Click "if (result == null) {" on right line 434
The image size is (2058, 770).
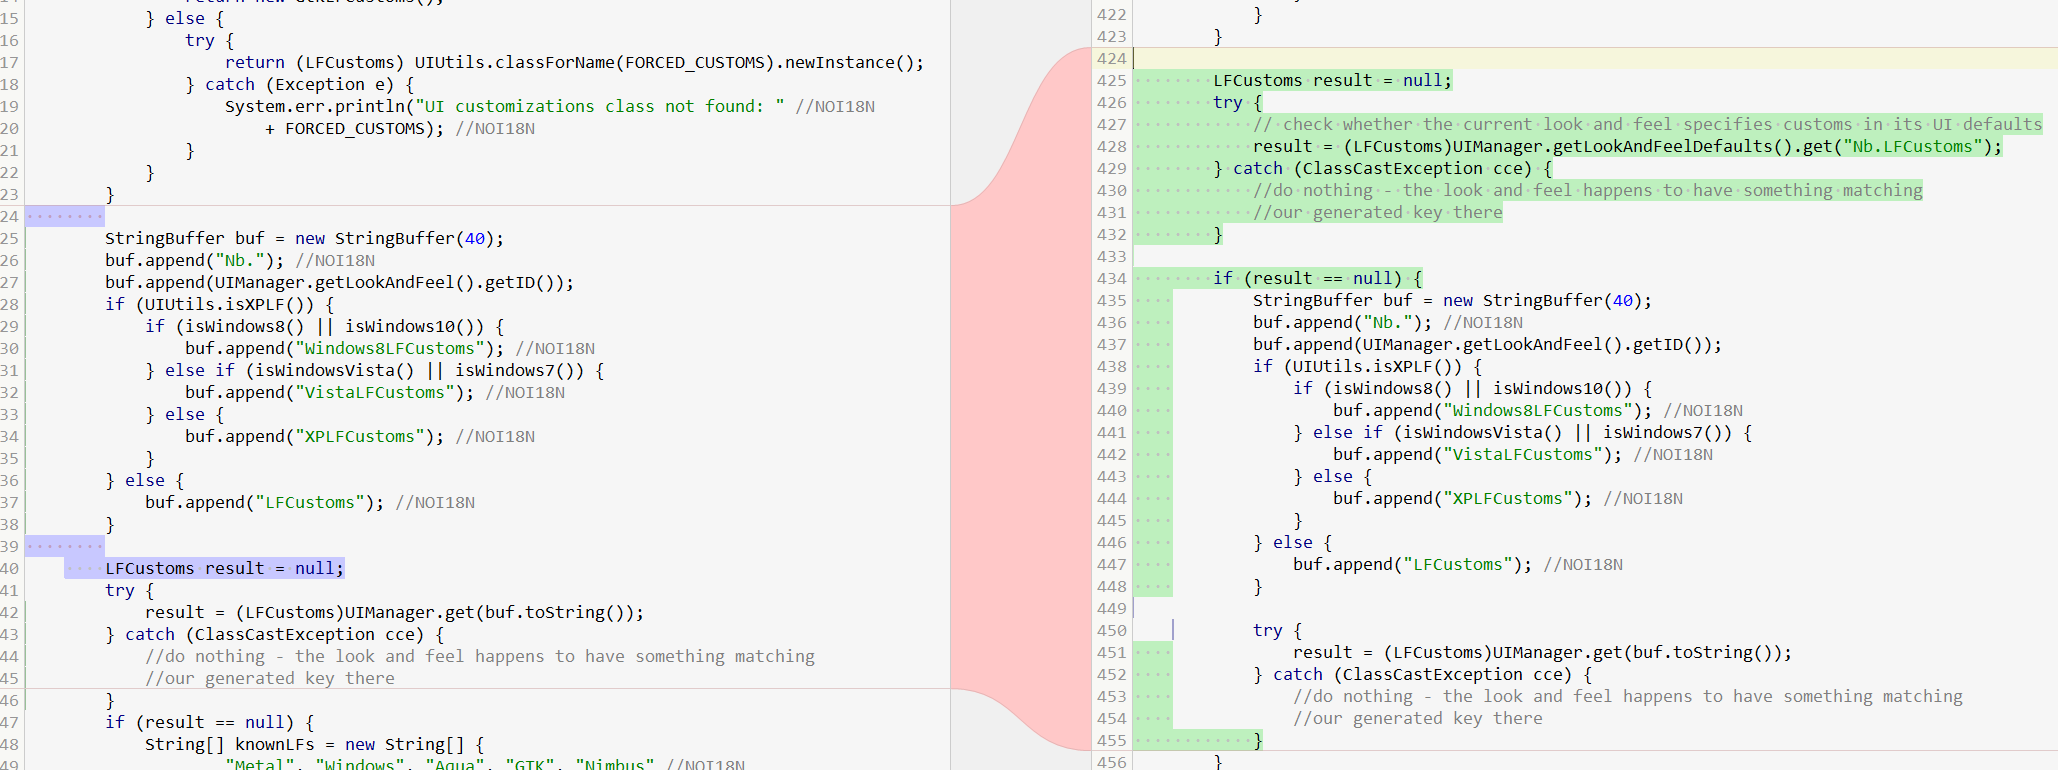pyautogui.click(x=1317, y=278)
